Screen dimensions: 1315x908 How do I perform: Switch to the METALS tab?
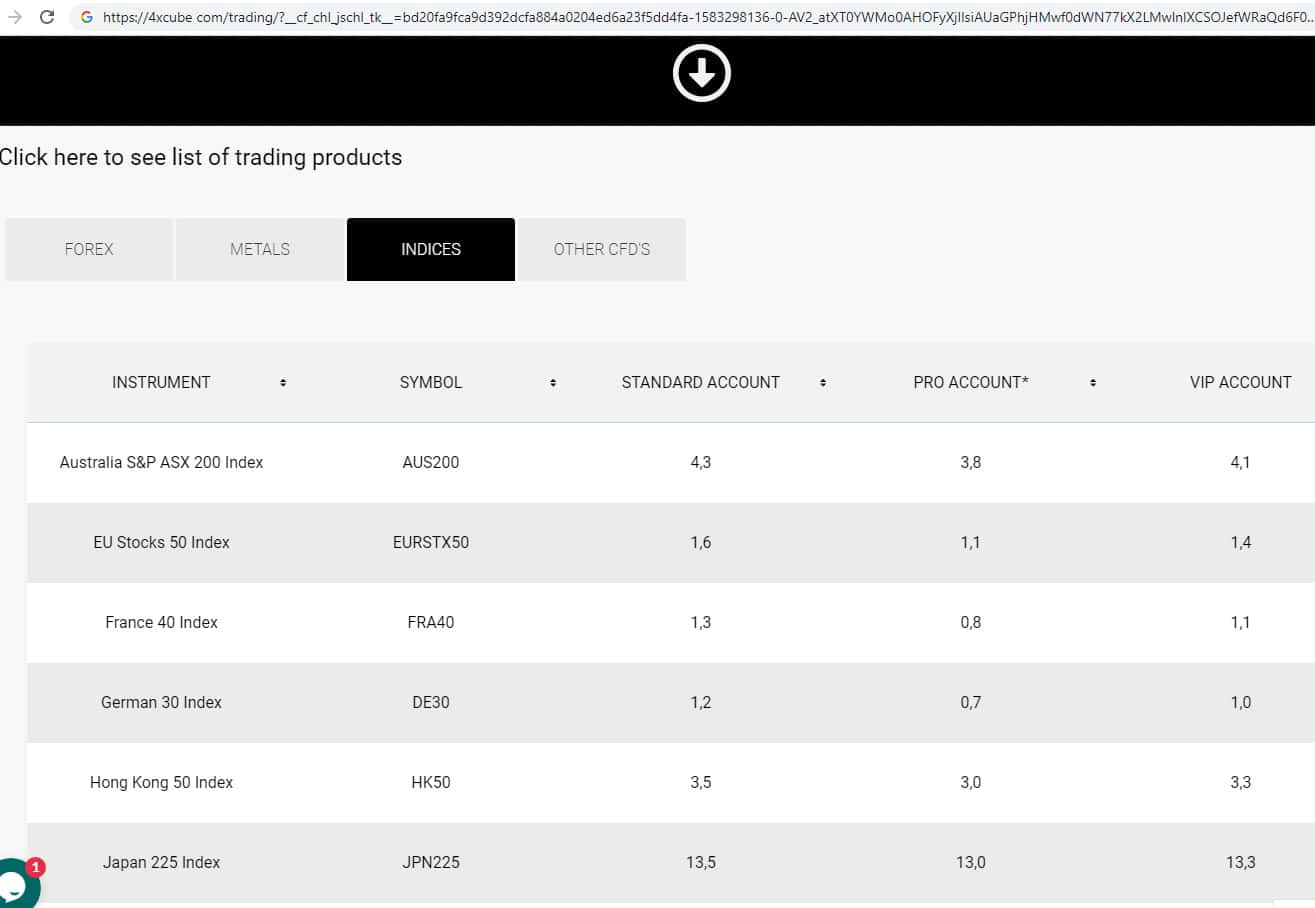(x=260, y=249)
